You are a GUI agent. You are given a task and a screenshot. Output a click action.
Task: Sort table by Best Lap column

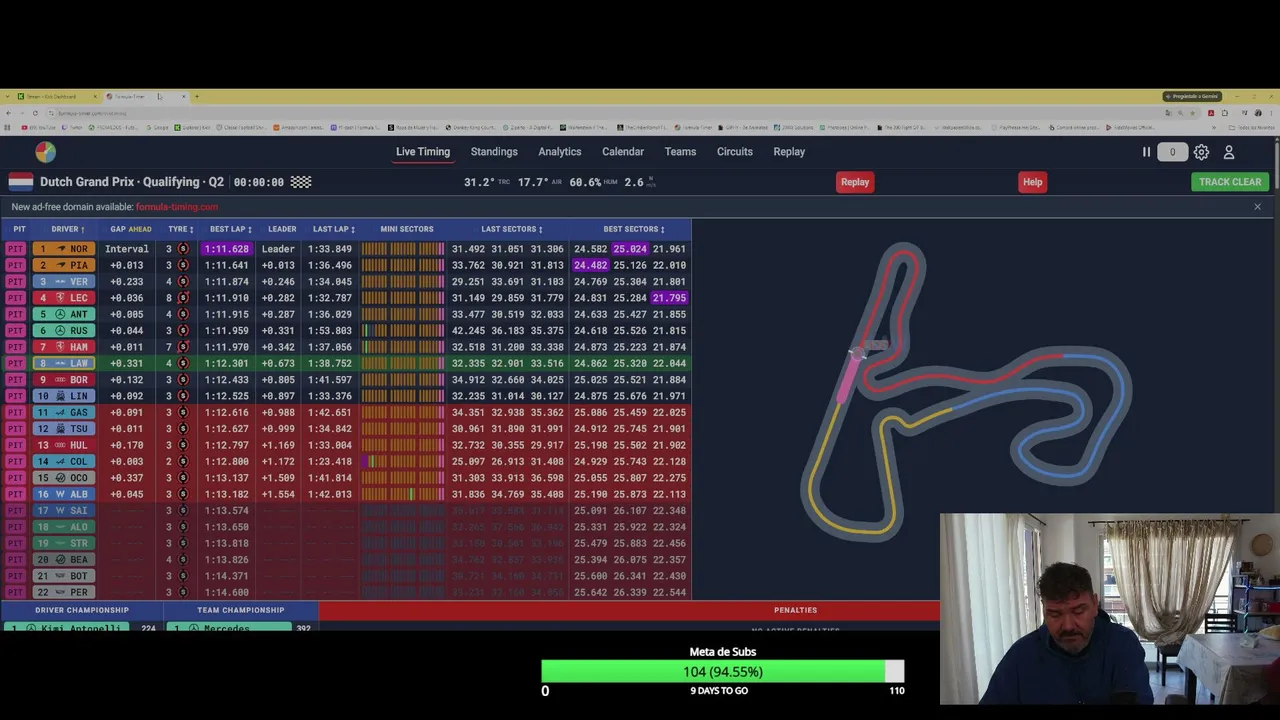[230, 229]
